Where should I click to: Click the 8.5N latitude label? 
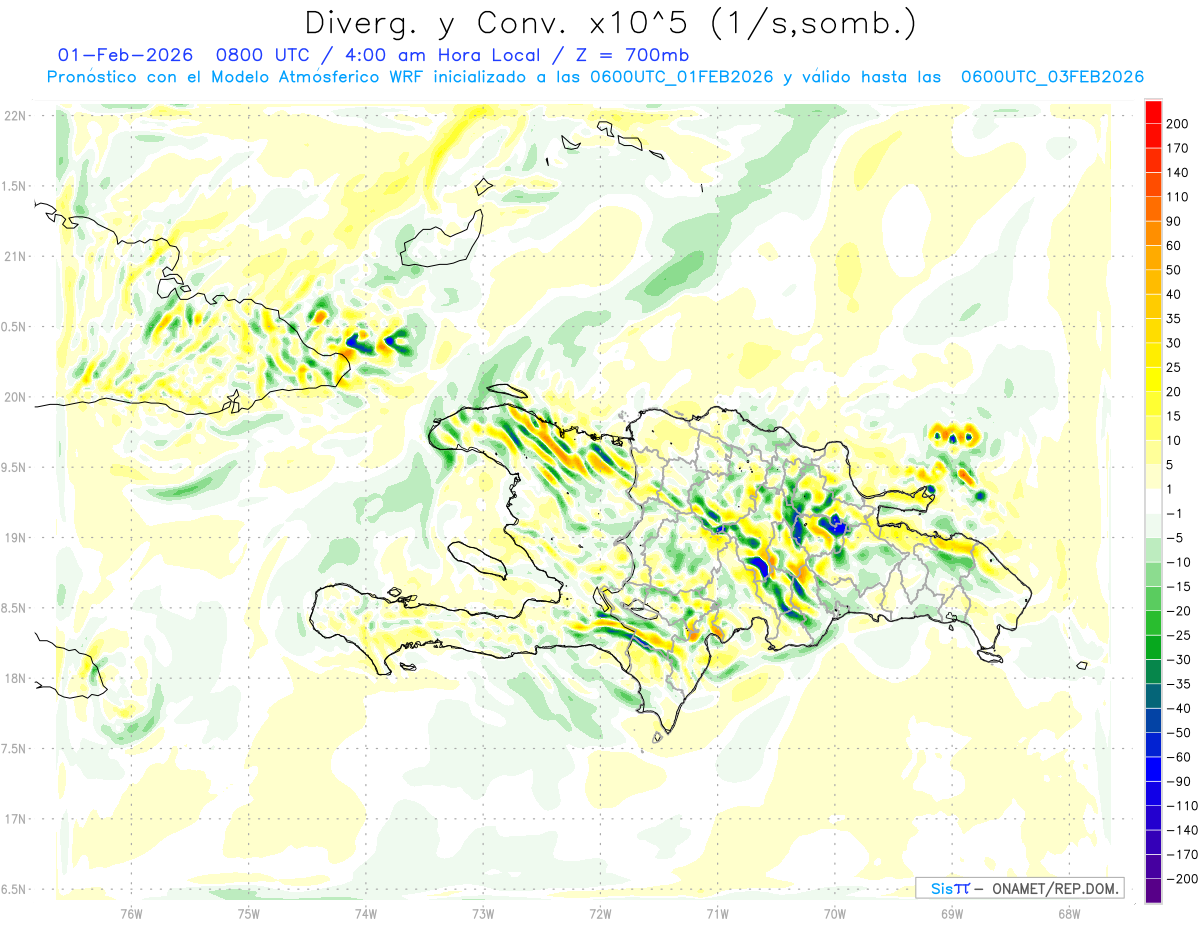(x=13, y=608)
